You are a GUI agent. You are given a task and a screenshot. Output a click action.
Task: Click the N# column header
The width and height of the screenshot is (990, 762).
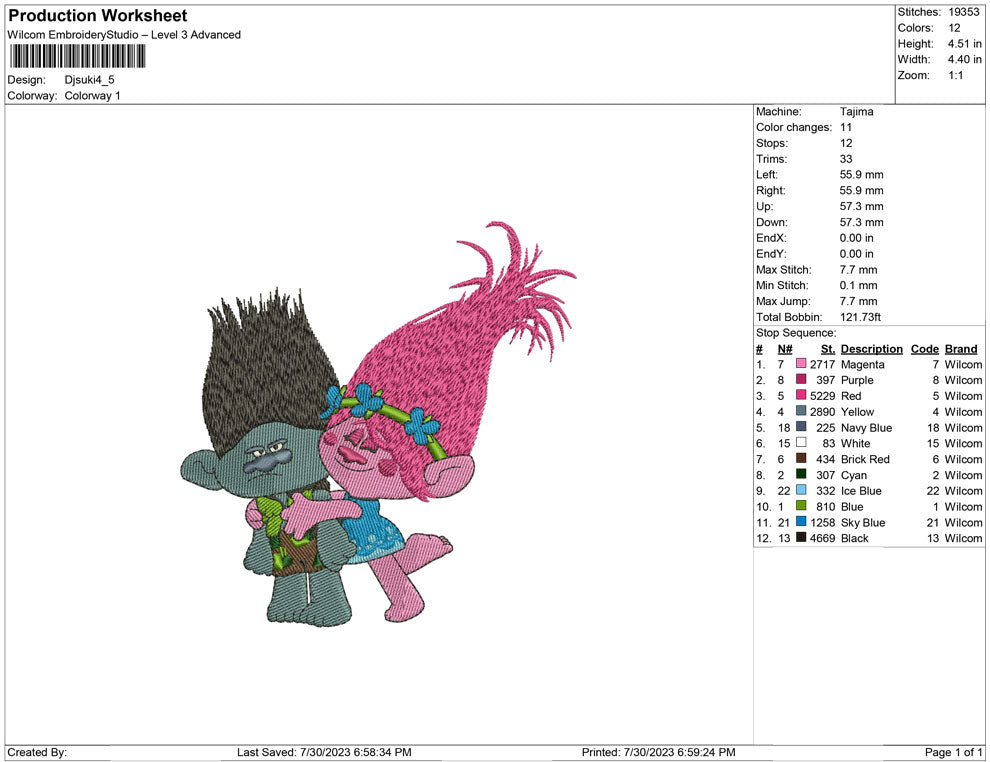[x=785, y=349]
